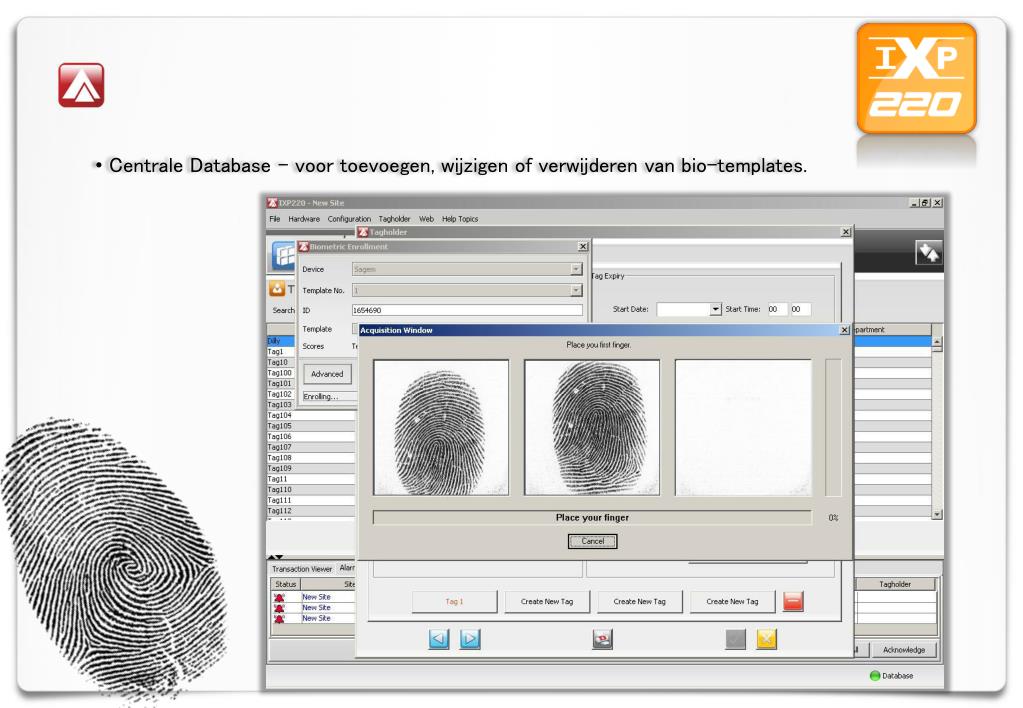Click the Tagholder column header in transaction table
1023x708 pixels.
coord(894,585)
